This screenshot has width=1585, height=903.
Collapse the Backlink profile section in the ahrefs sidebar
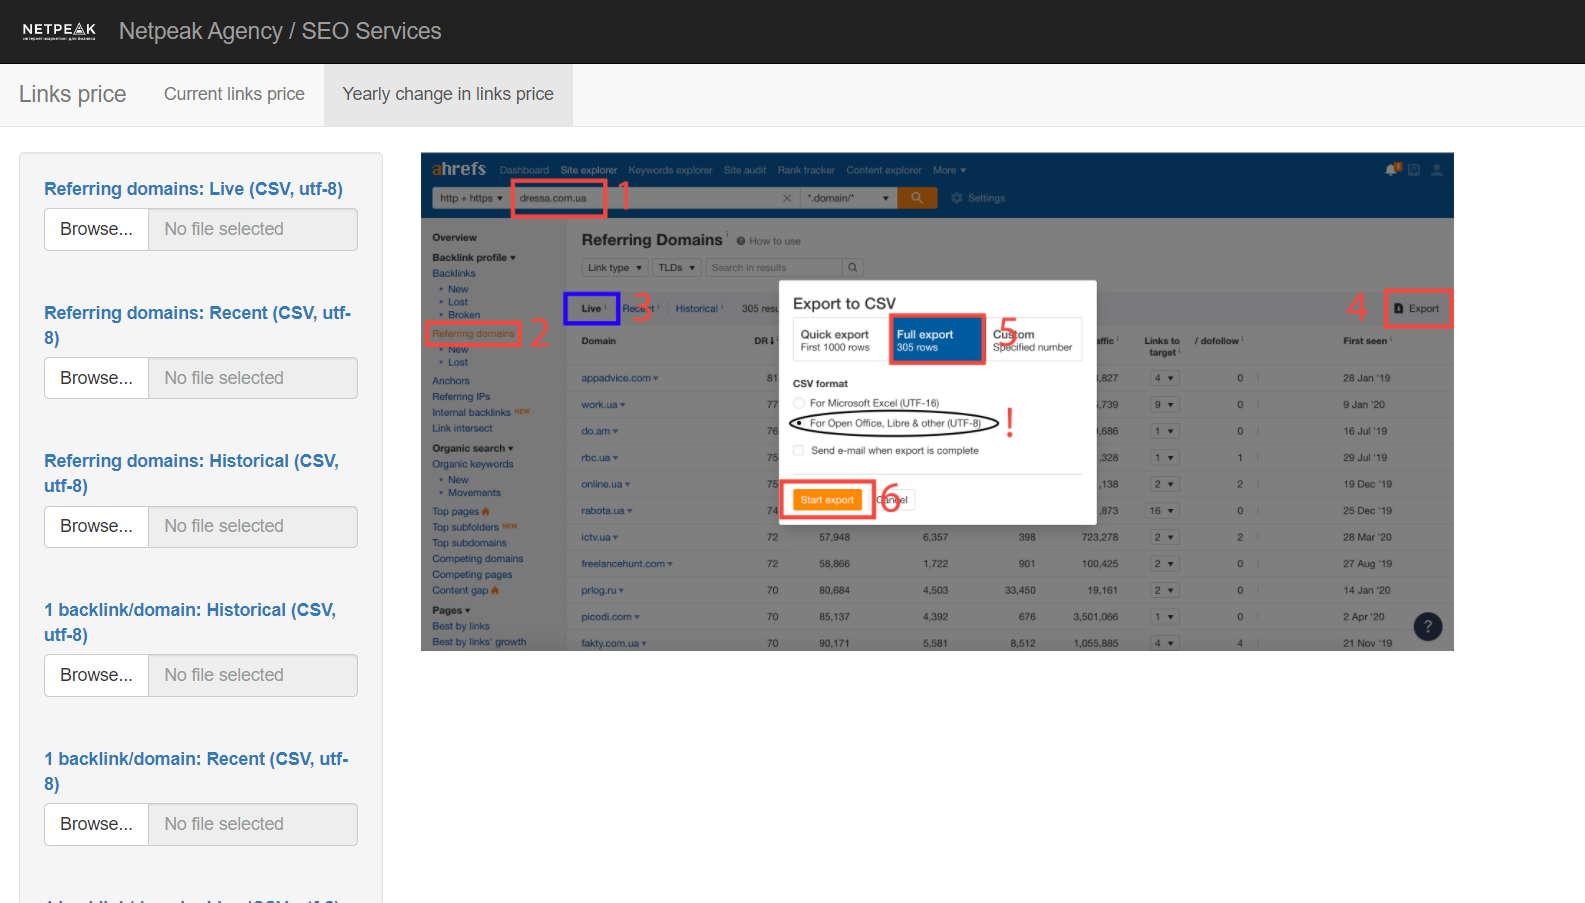click(x=474, y=257)
